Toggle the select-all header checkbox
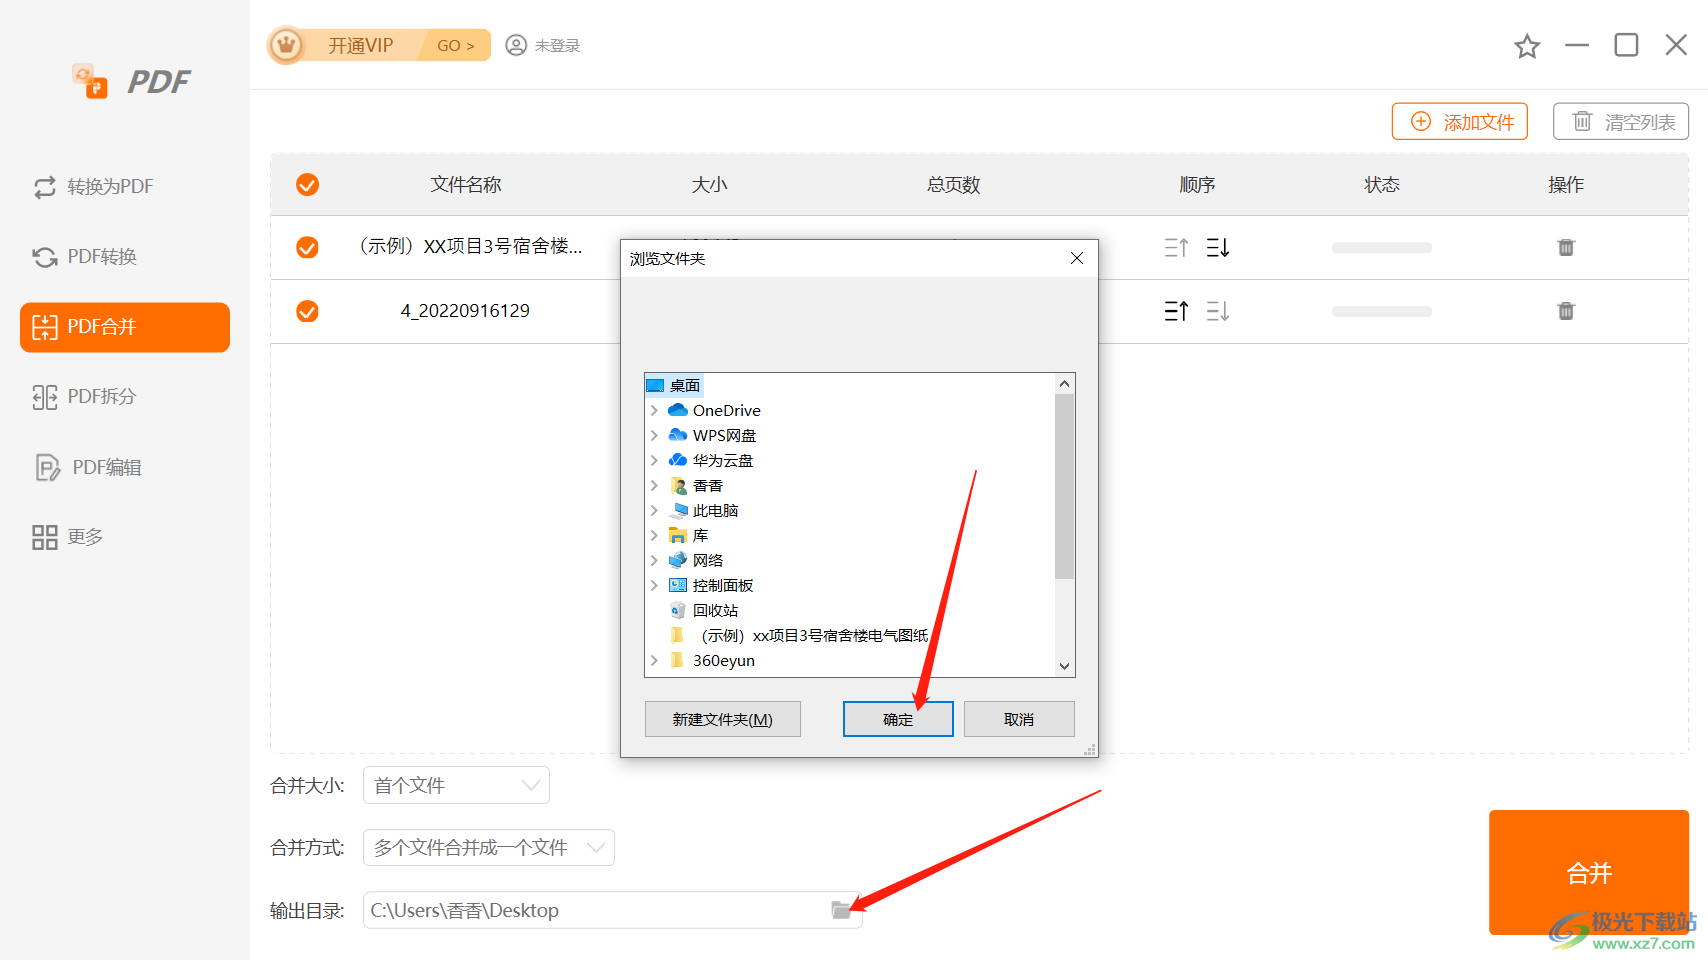This screenshot has height=960, width=1708. [307, 185]
